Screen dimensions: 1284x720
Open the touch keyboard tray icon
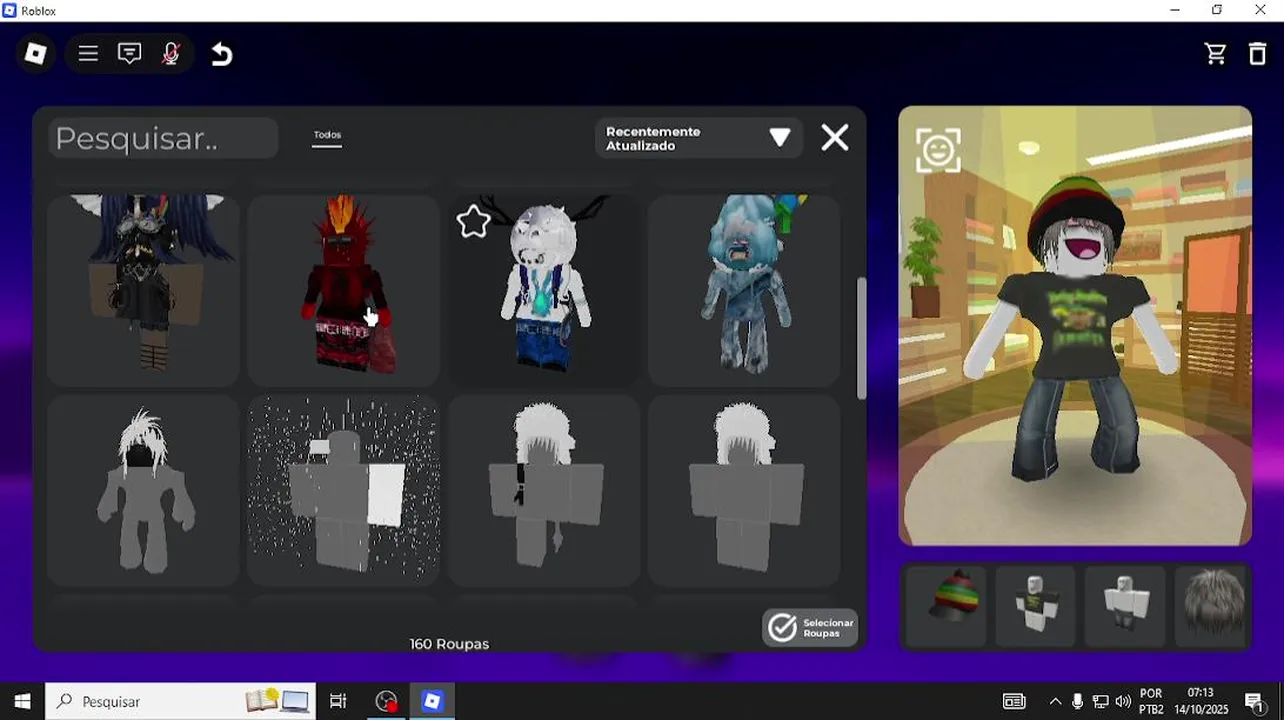point(1014,702)
